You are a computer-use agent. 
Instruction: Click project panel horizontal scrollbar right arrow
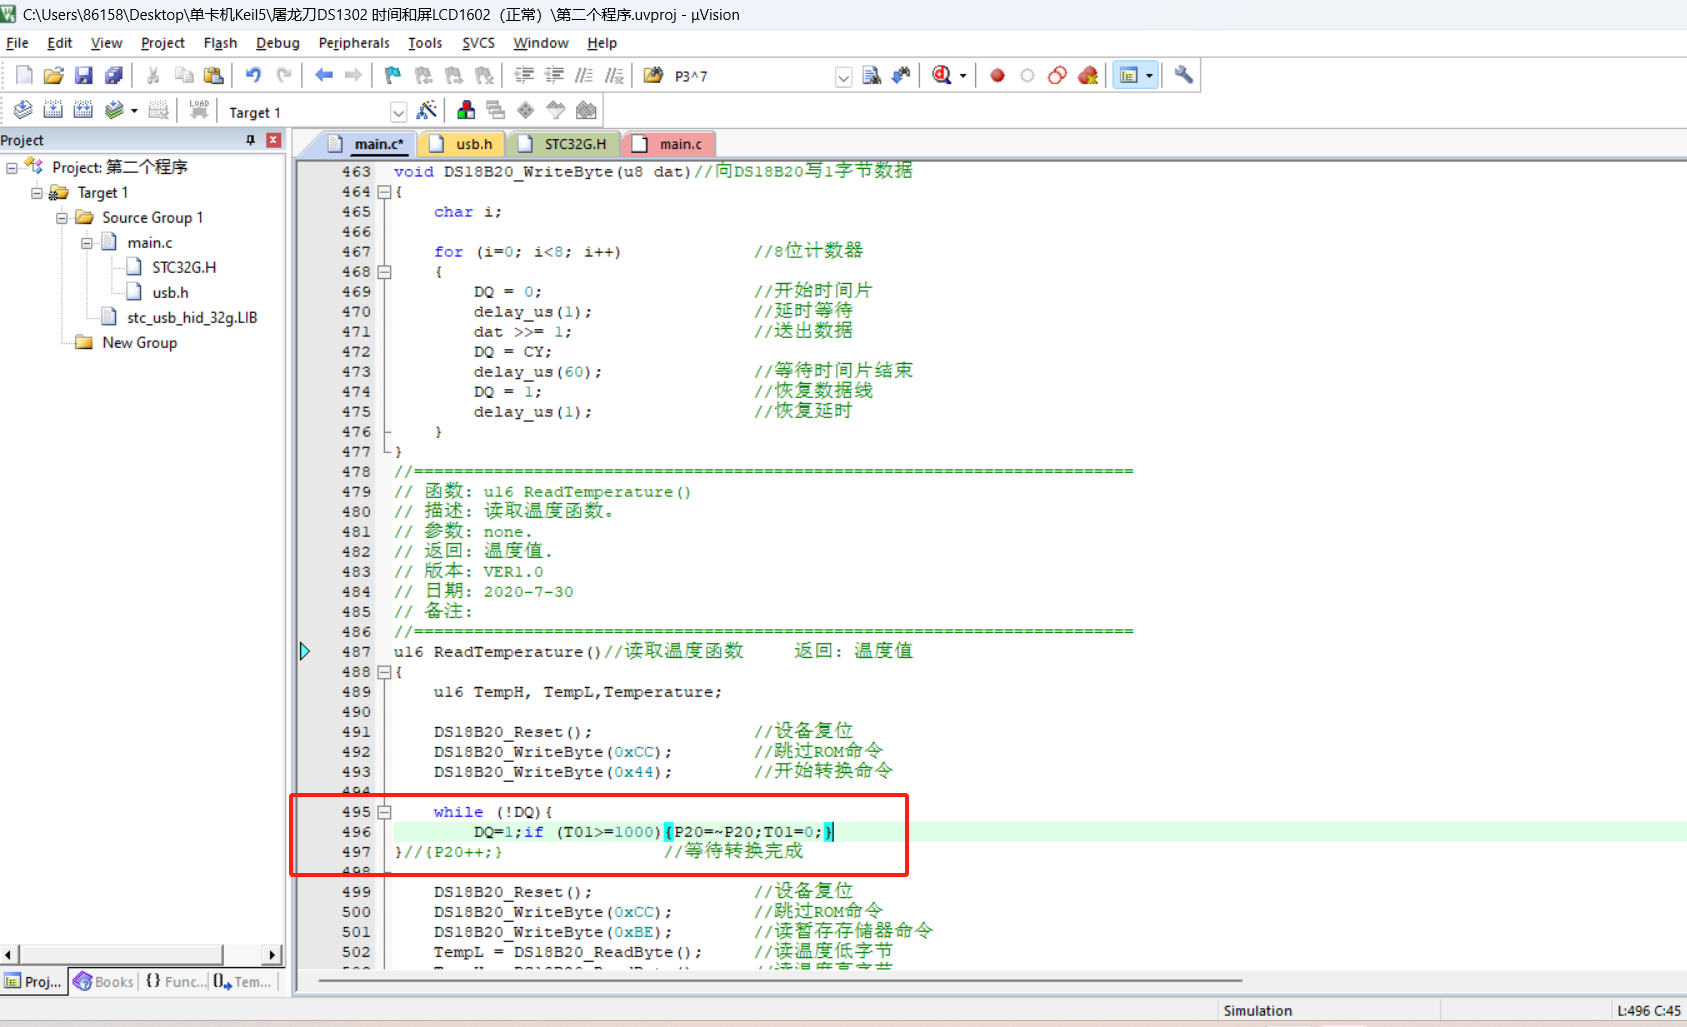[x=272, y=954]
